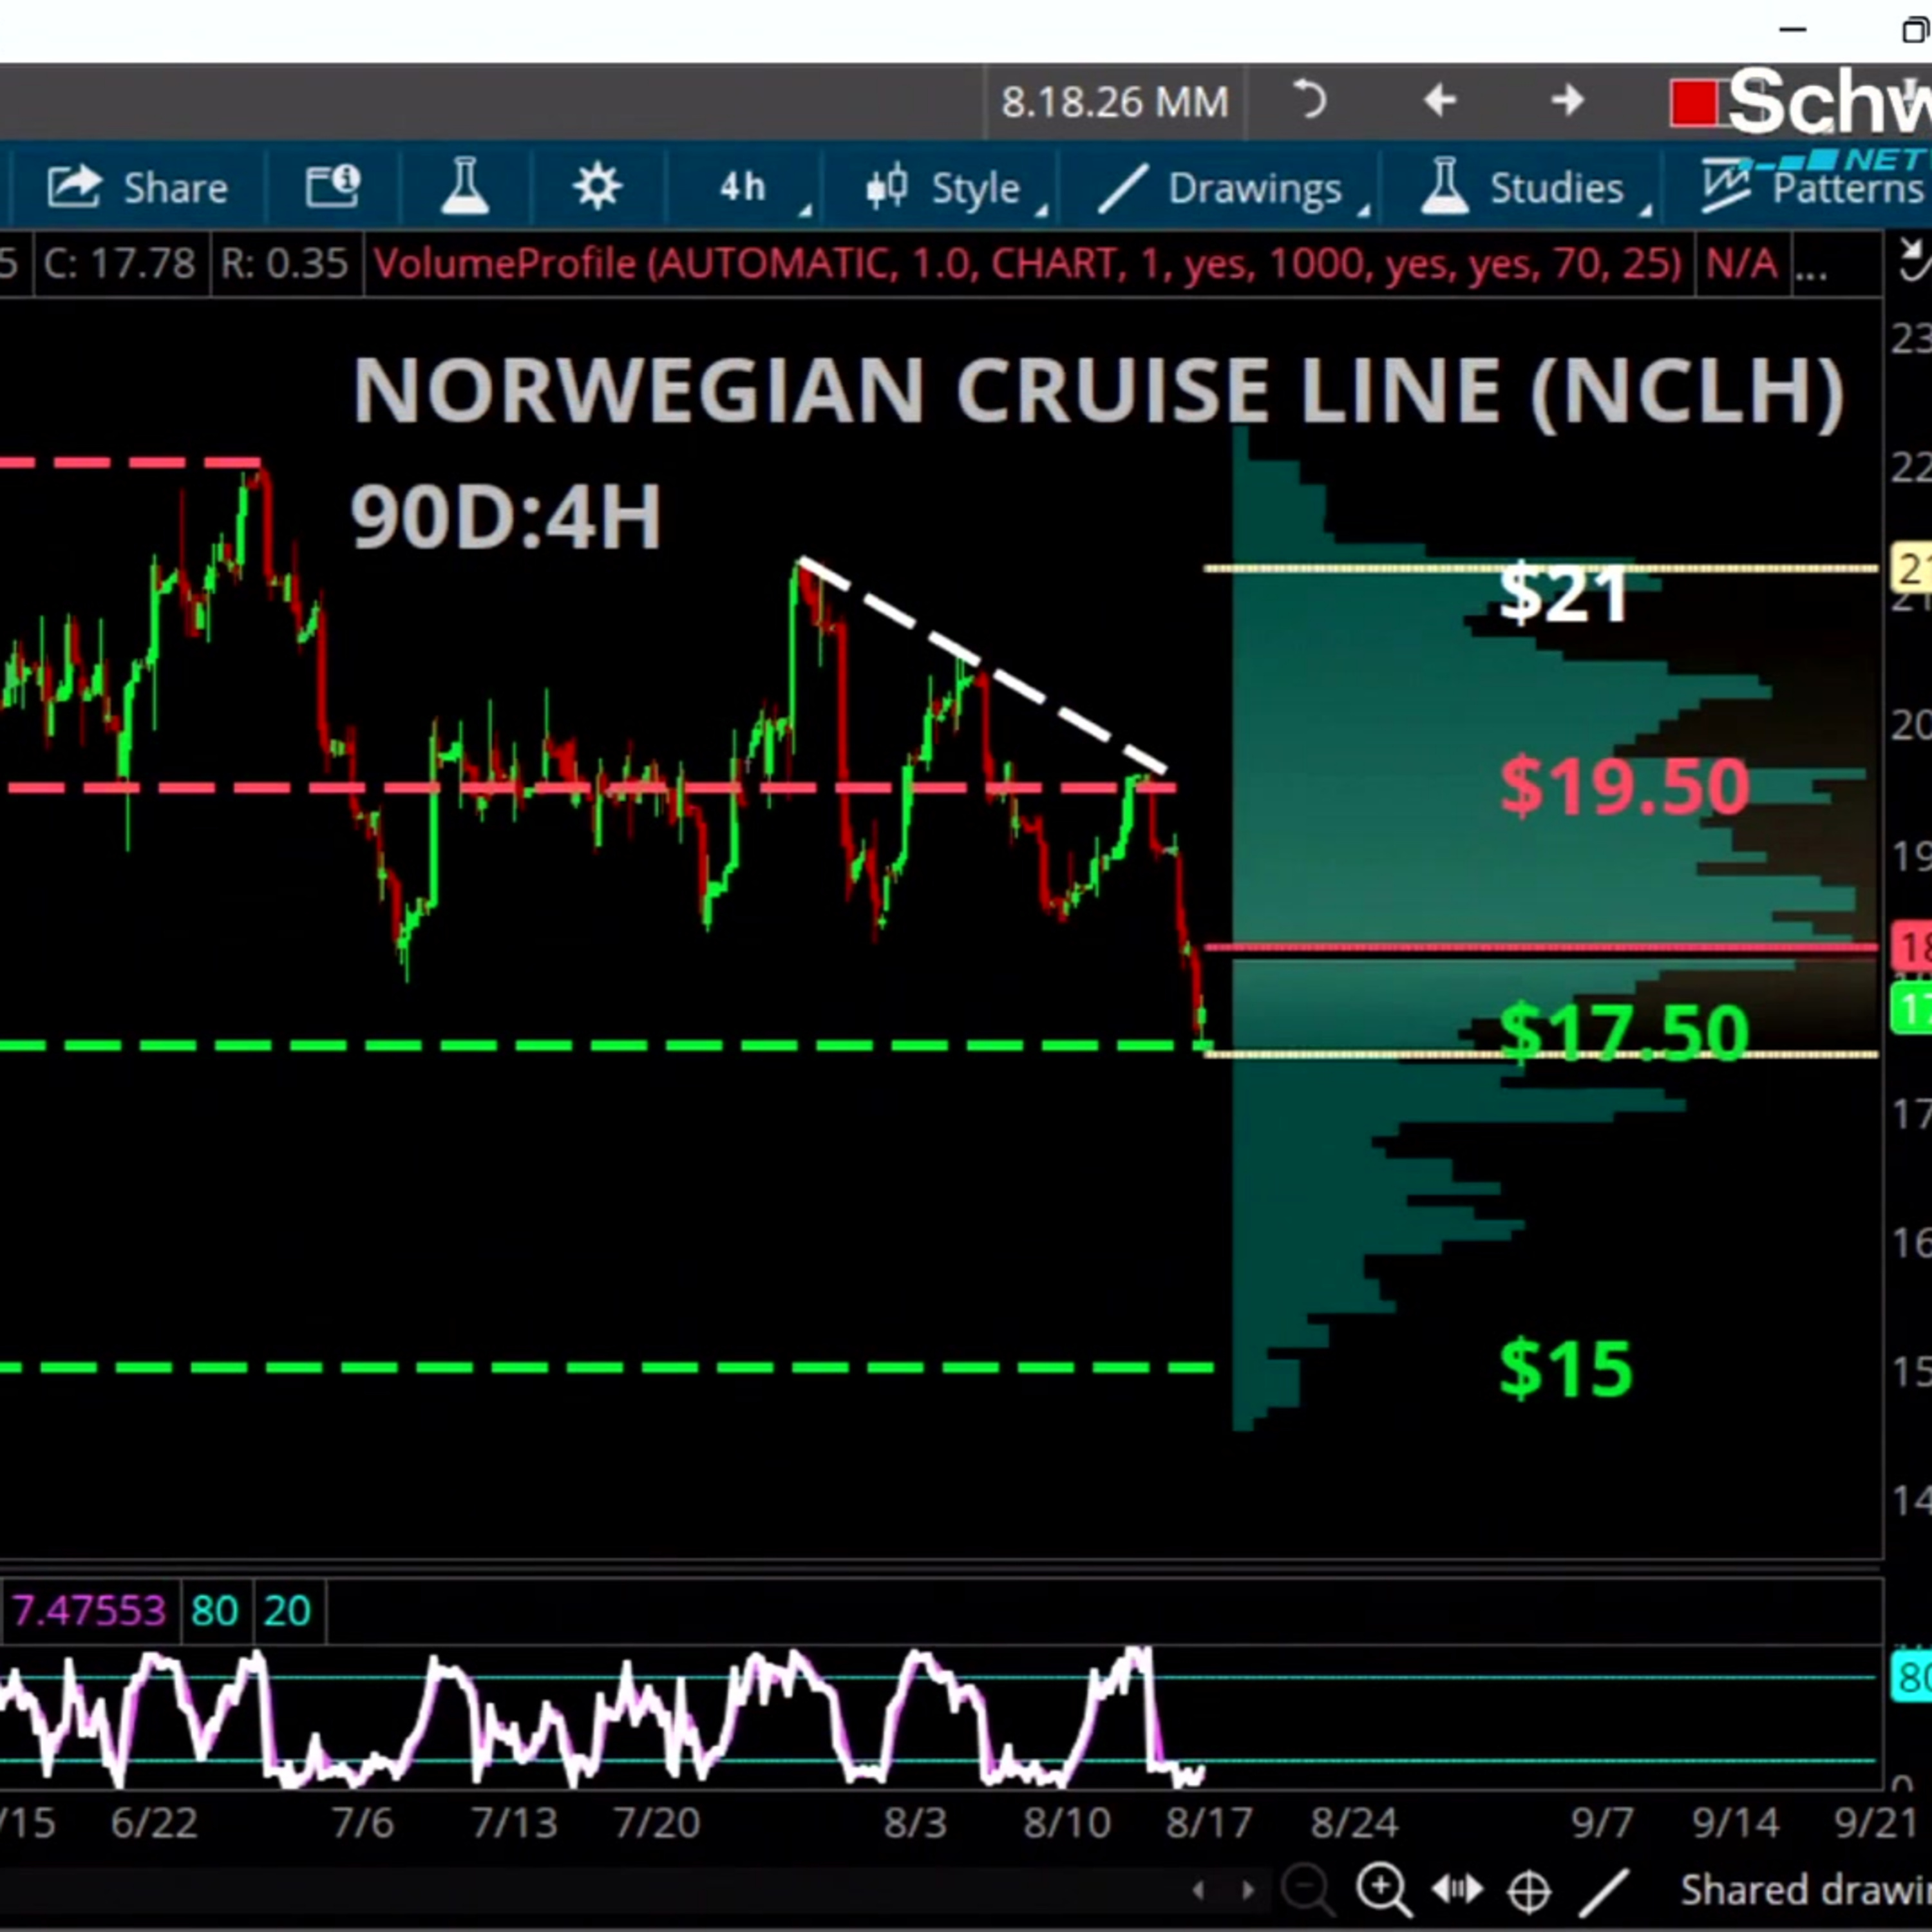Click the undo arrow icon

click(1309, 100)
